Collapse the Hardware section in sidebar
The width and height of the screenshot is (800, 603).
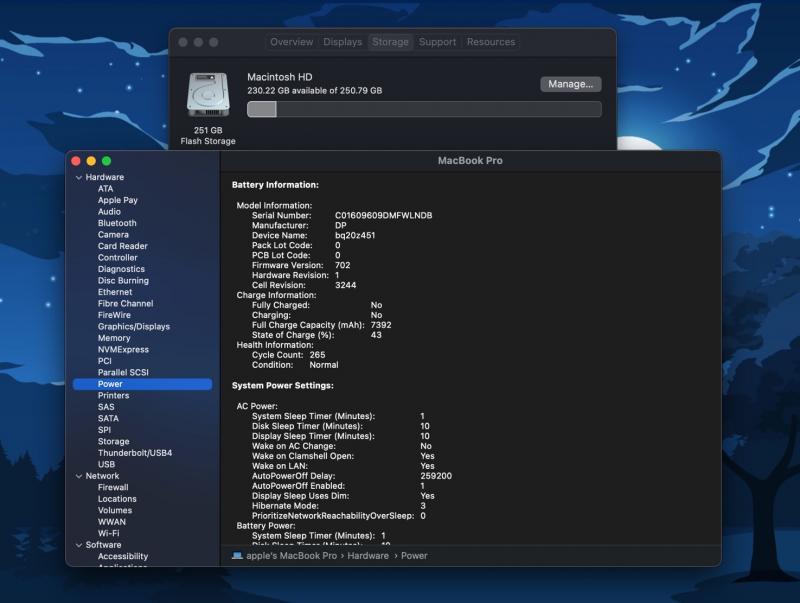[x=79, y=178]
